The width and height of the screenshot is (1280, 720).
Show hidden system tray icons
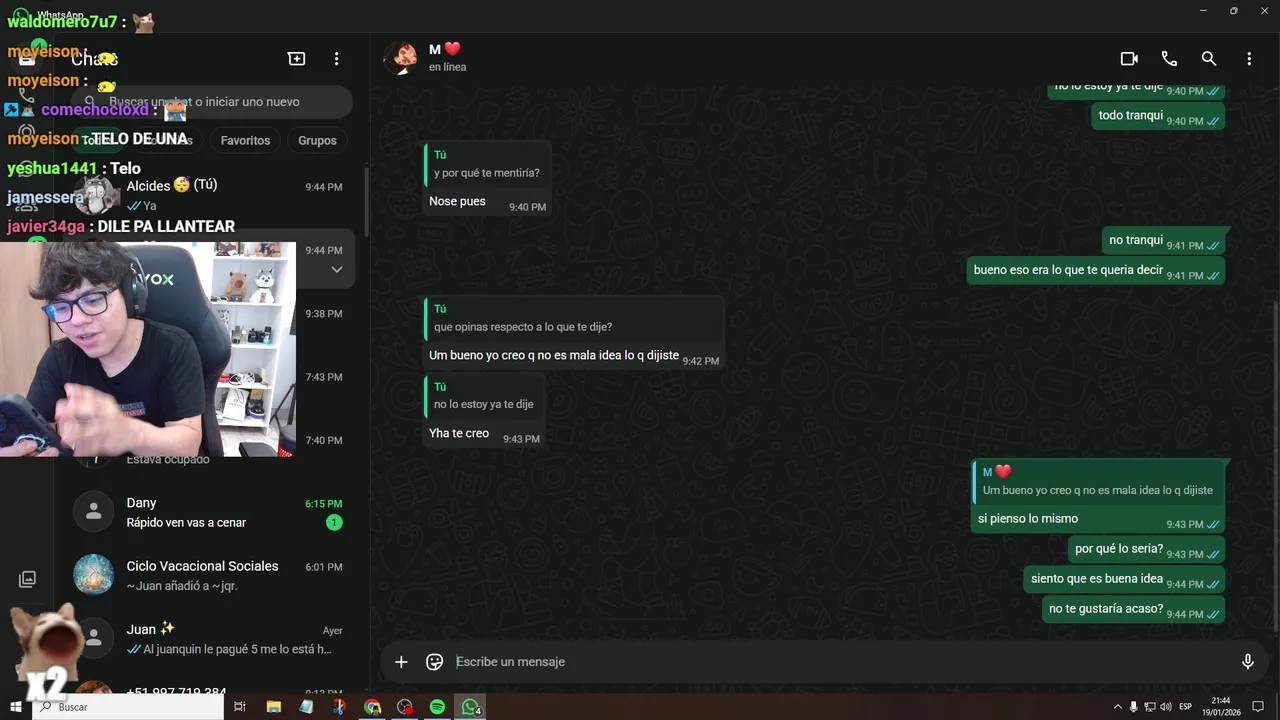[x=1117, y=707]
